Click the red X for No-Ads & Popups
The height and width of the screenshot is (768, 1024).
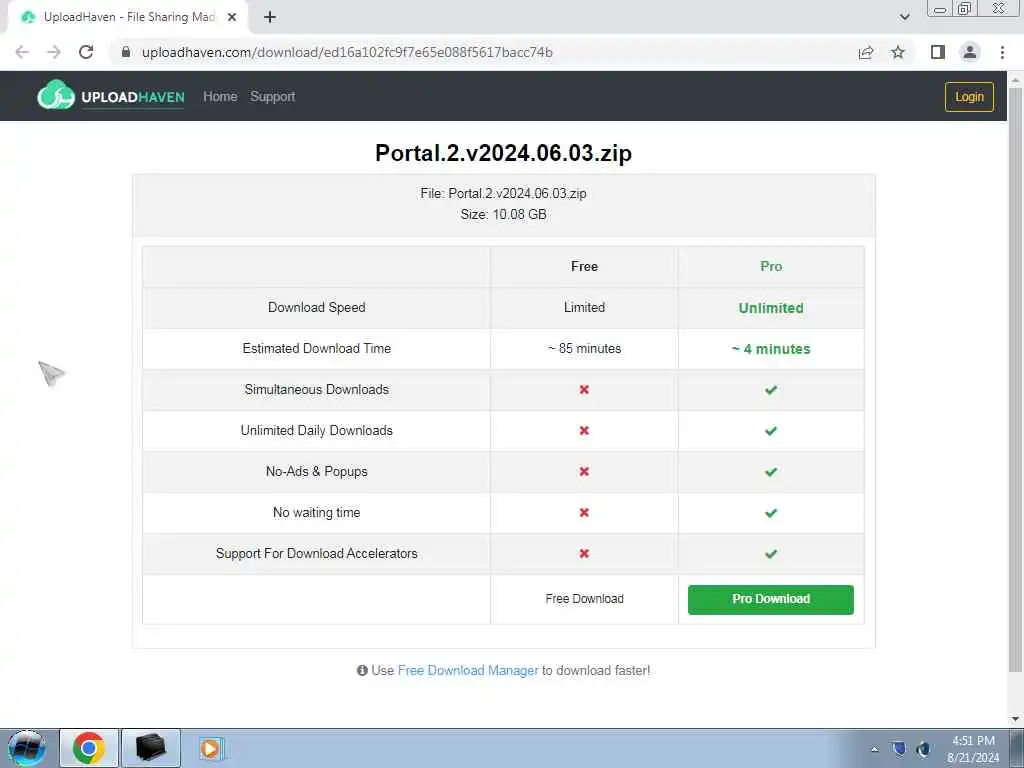click(584, 472)
